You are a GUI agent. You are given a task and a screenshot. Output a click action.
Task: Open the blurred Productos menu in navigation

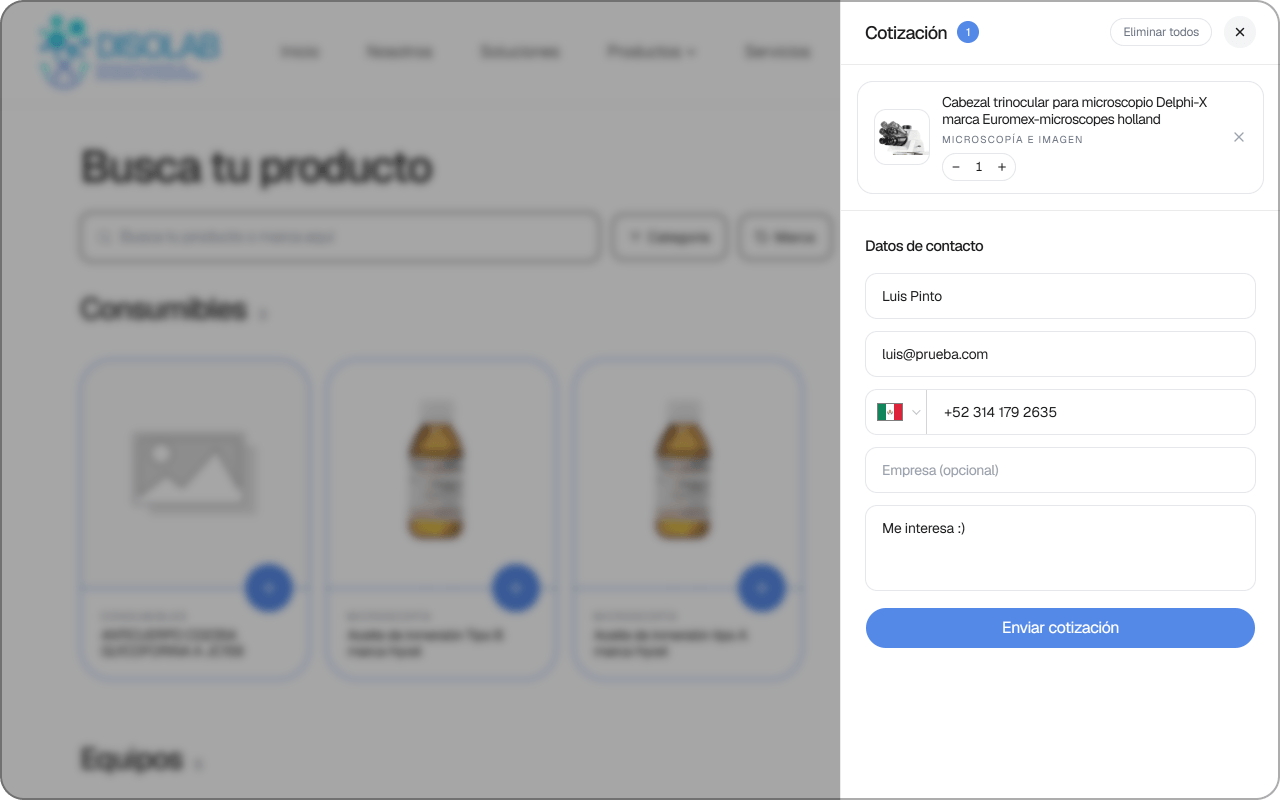click(651, 52)
